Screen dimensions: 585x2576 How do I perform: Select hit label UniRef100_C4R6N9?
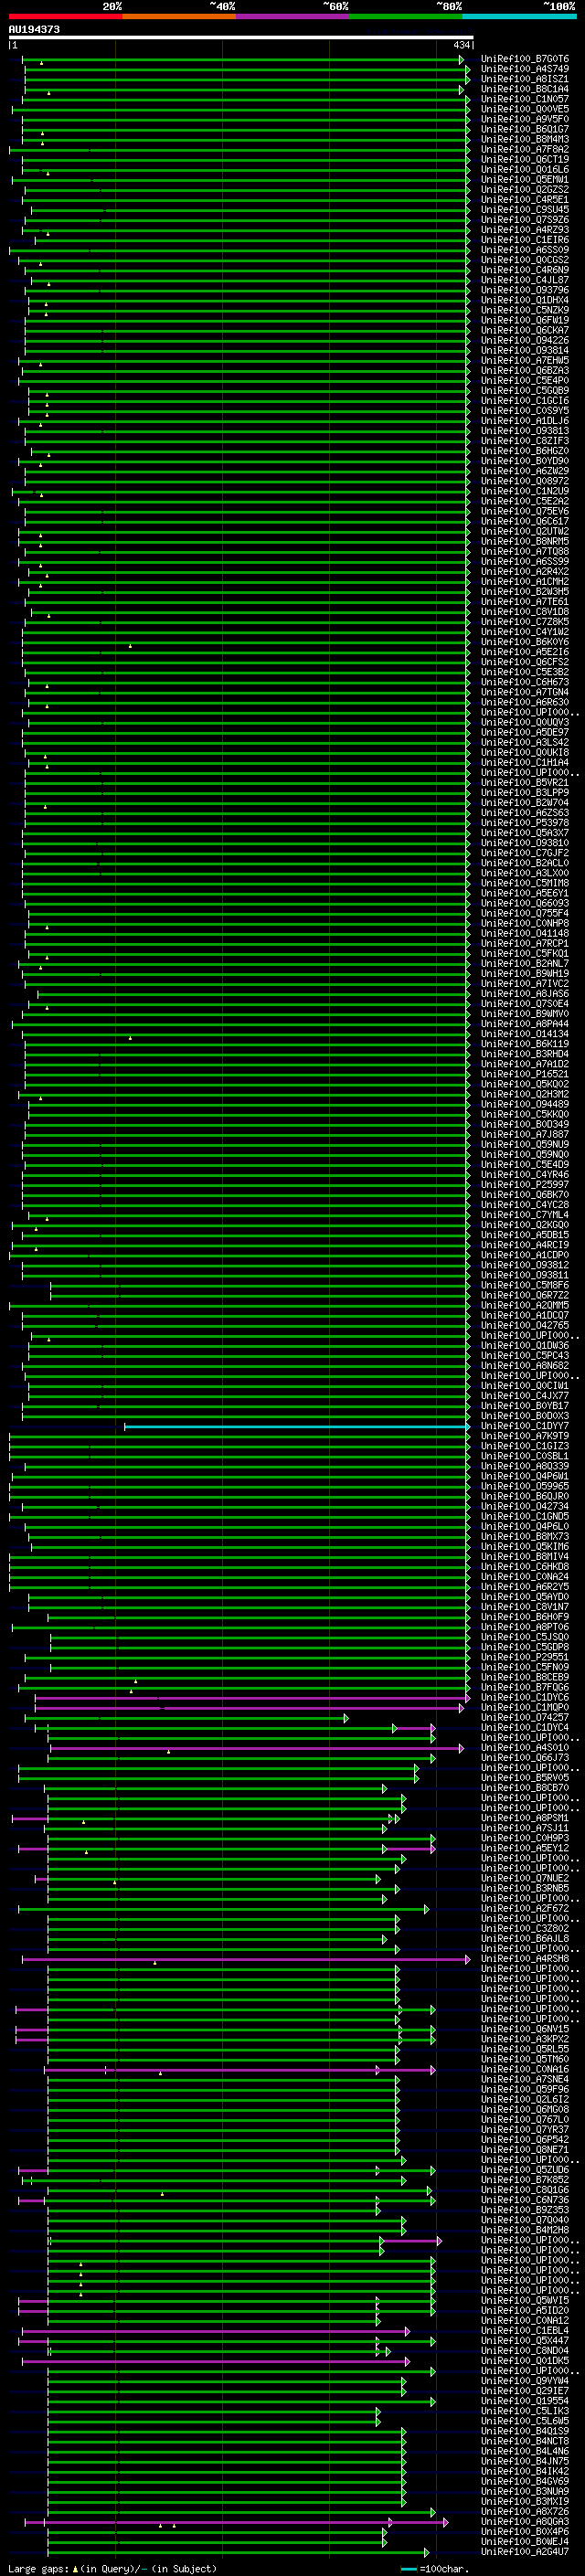pos(525,270)
